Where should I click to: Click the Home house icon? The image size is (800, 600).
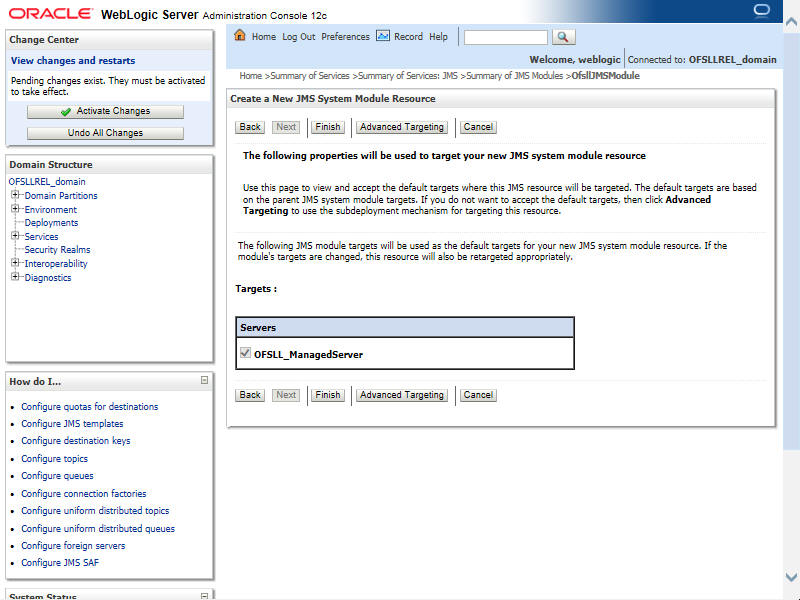click(240, 35)
